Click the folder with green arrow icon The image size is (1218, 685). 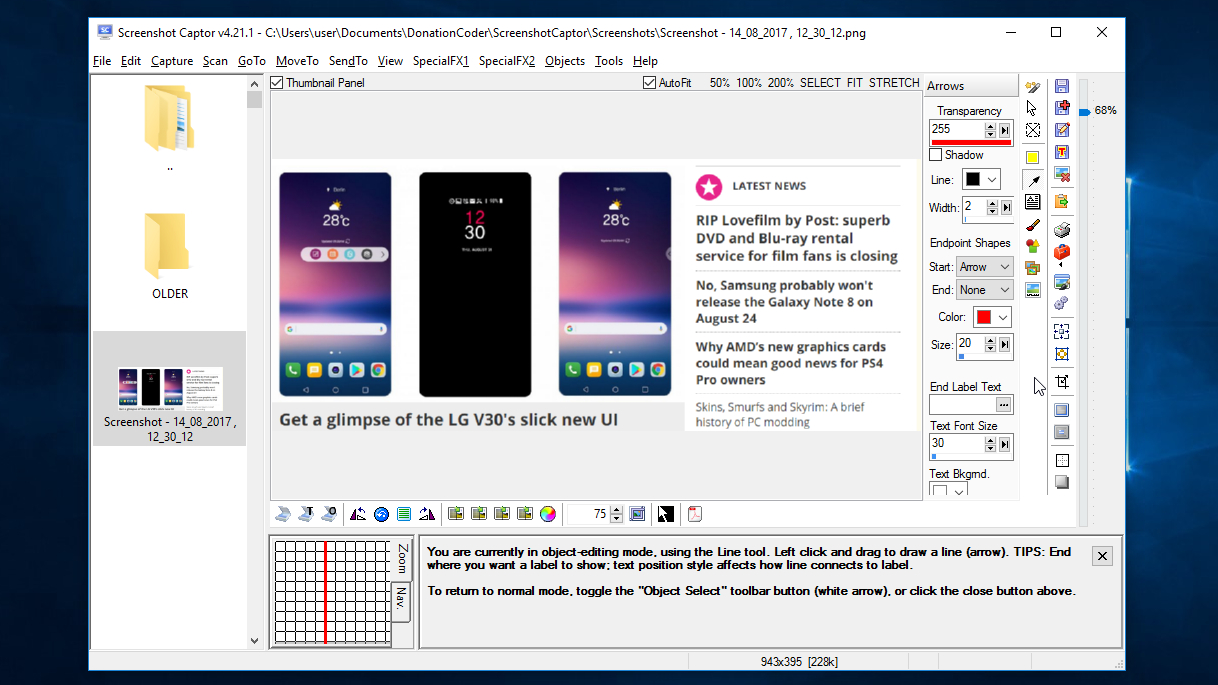[1062, 201]
